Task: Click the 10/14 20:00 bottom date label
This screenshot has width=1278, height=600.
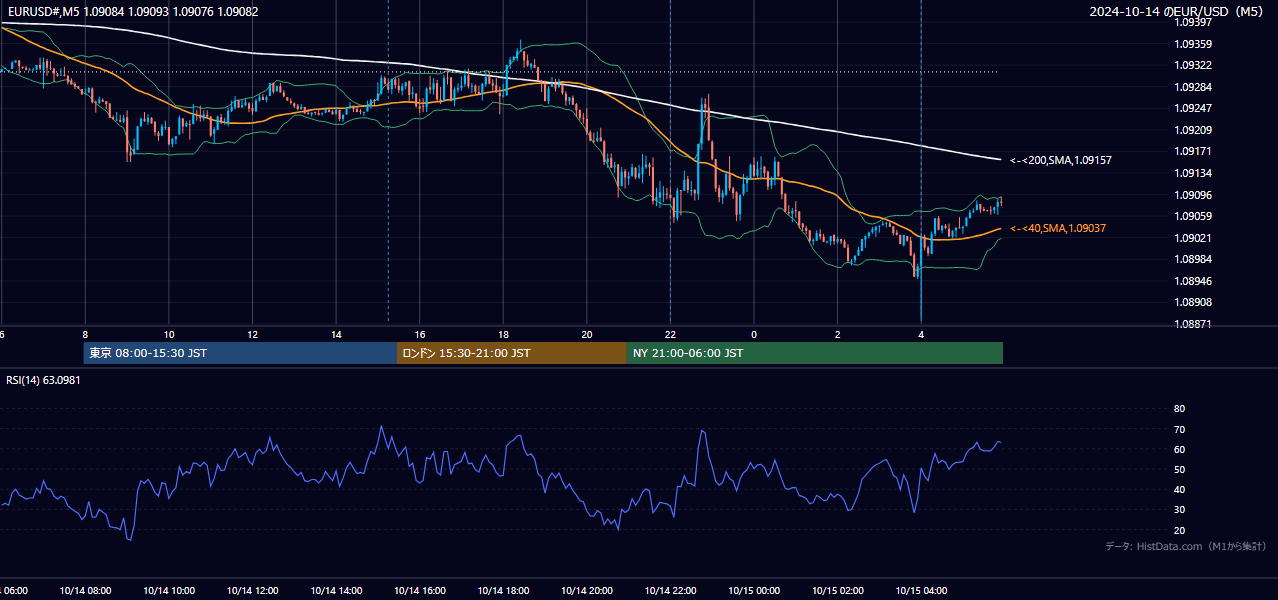Action: 587,590
